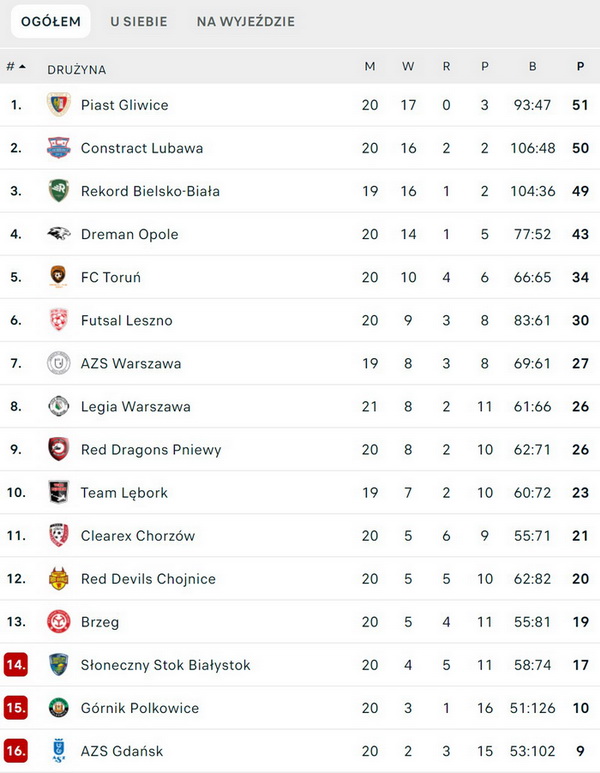The image size is (600, 773).
Task: Click the Futsal Leszno crest
Action: (59, 320)
